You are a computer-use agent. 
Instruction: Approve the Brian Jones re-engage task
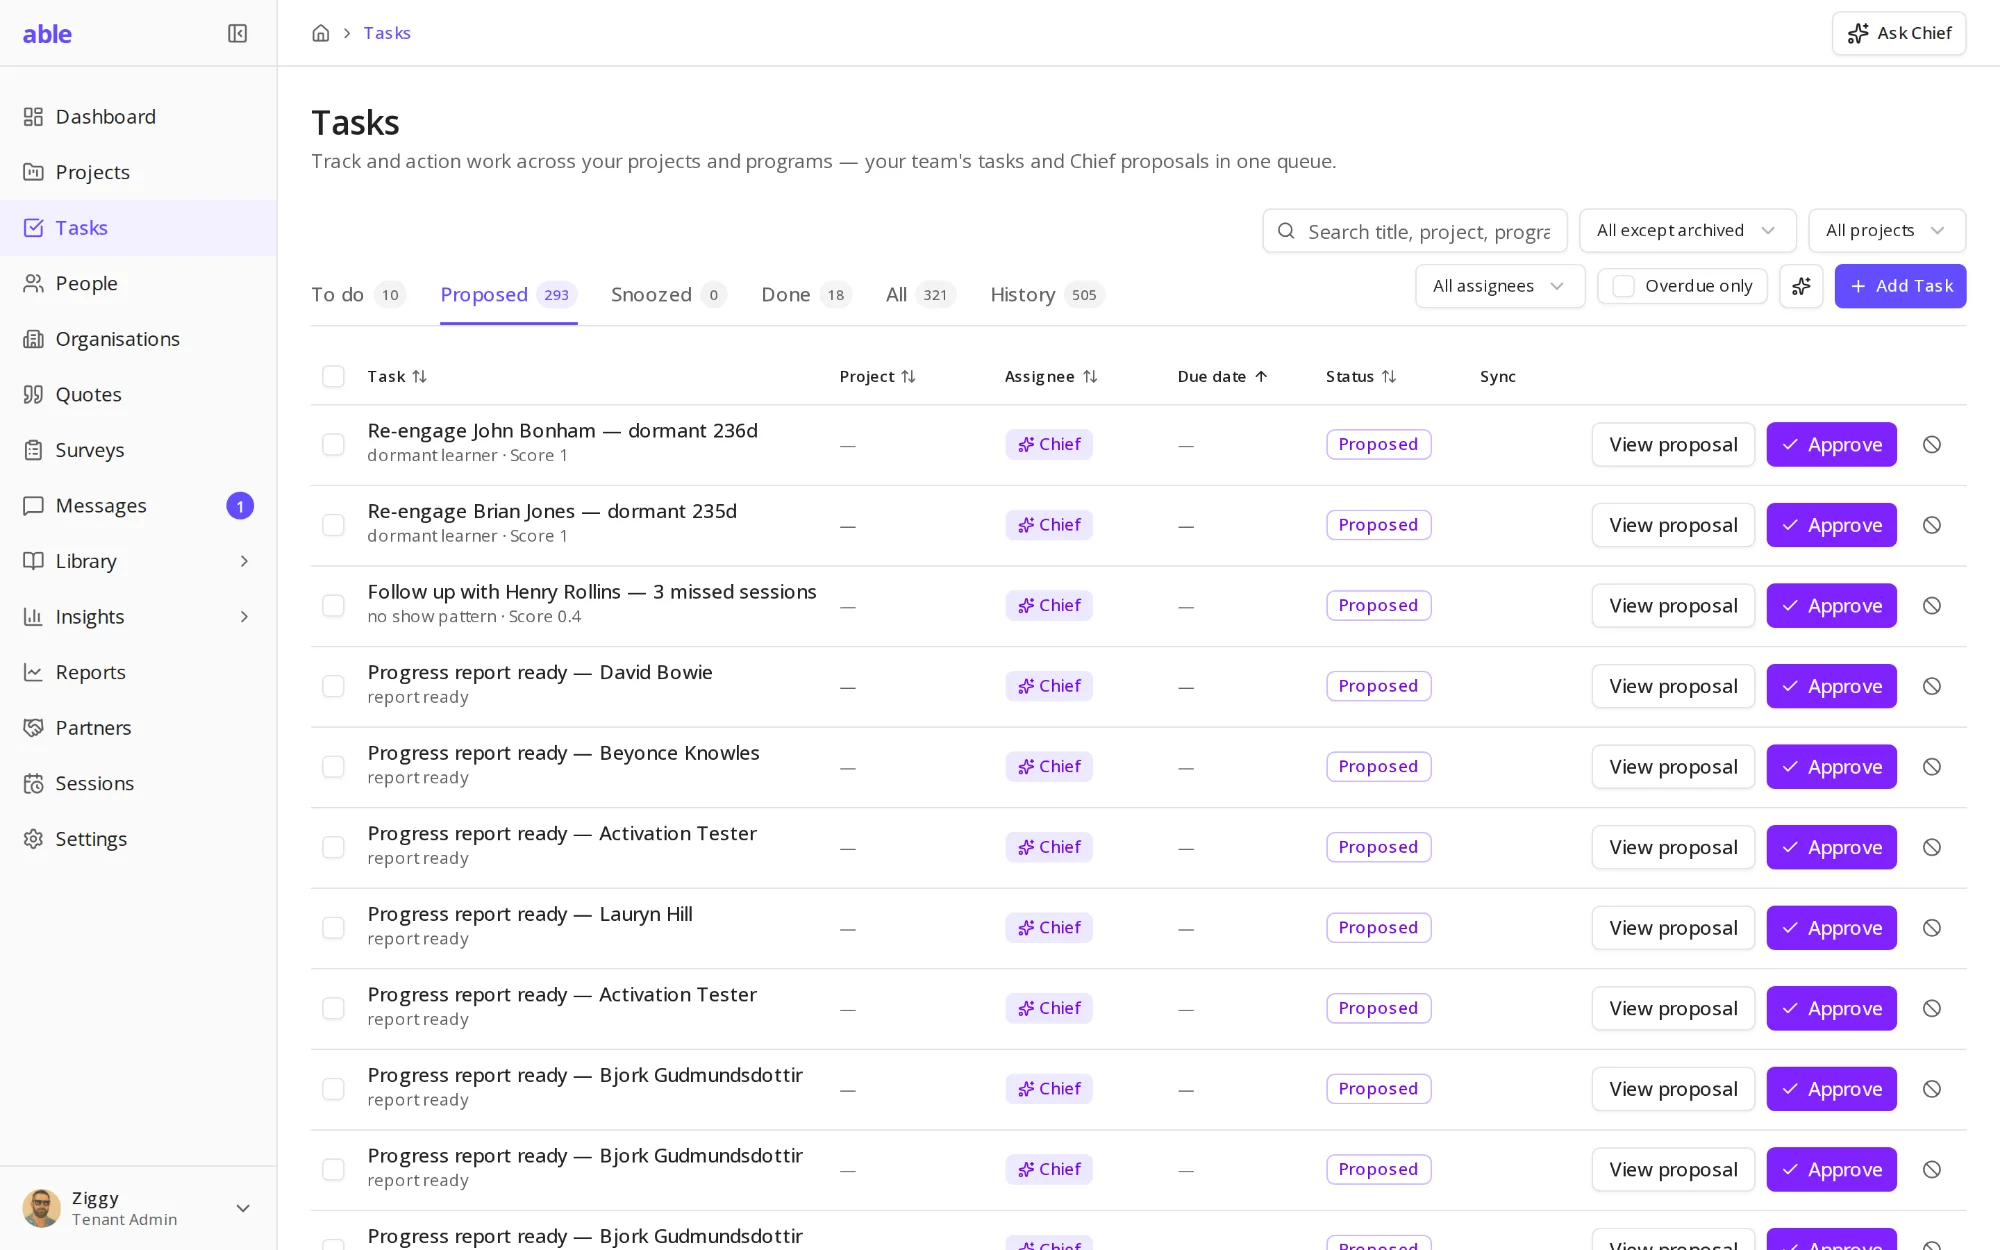click(1831, 525)
